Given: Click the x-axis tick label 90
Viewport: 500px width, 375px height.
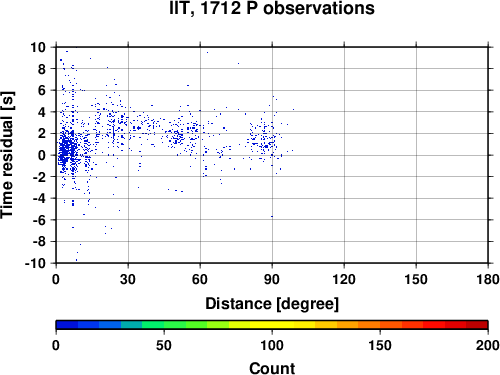Looking at the screenshot, I should pos(272,279).
